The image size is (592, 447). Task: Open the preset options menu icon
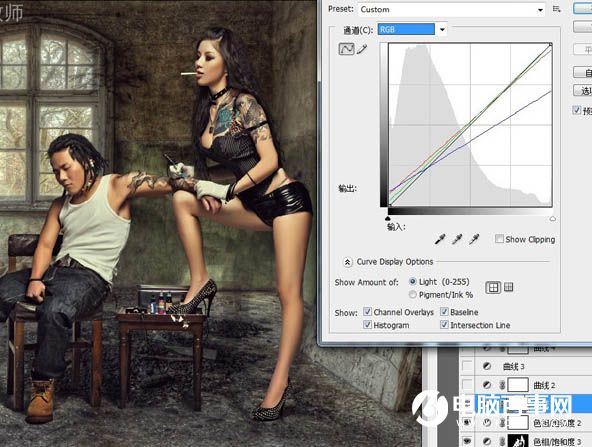click(557, 9)
